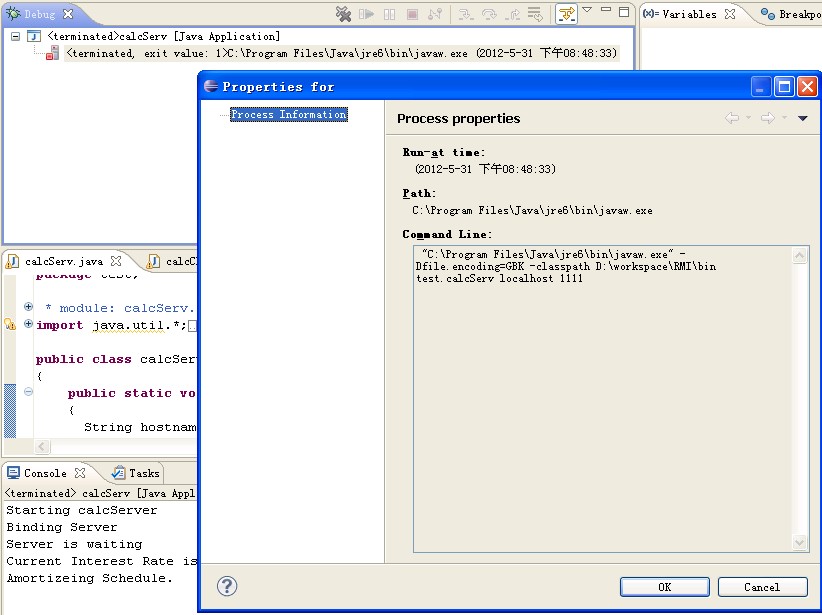Collapse the terminated calcServ launch node
The height and width of the screenshot is (615, 822).
[x=16, y=36]
